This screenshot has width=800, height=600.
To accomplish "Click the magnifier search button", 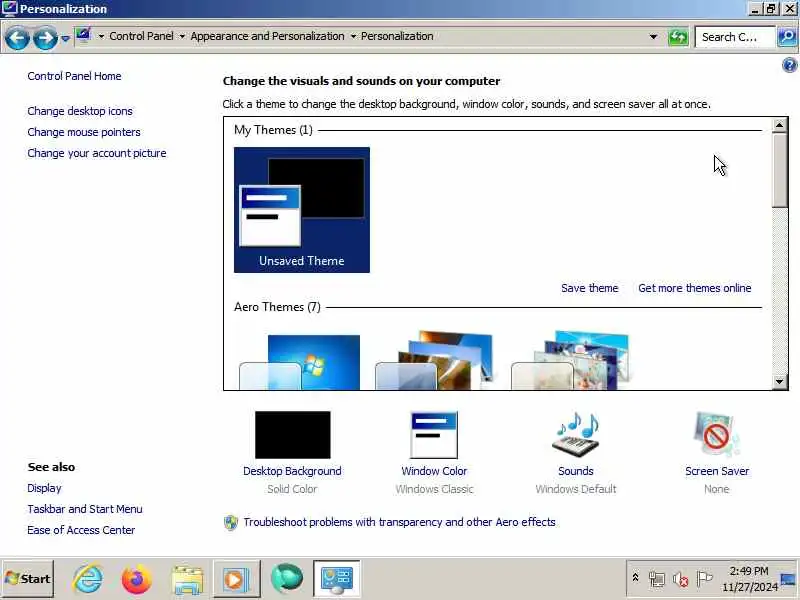I will (x=787, y=37).
